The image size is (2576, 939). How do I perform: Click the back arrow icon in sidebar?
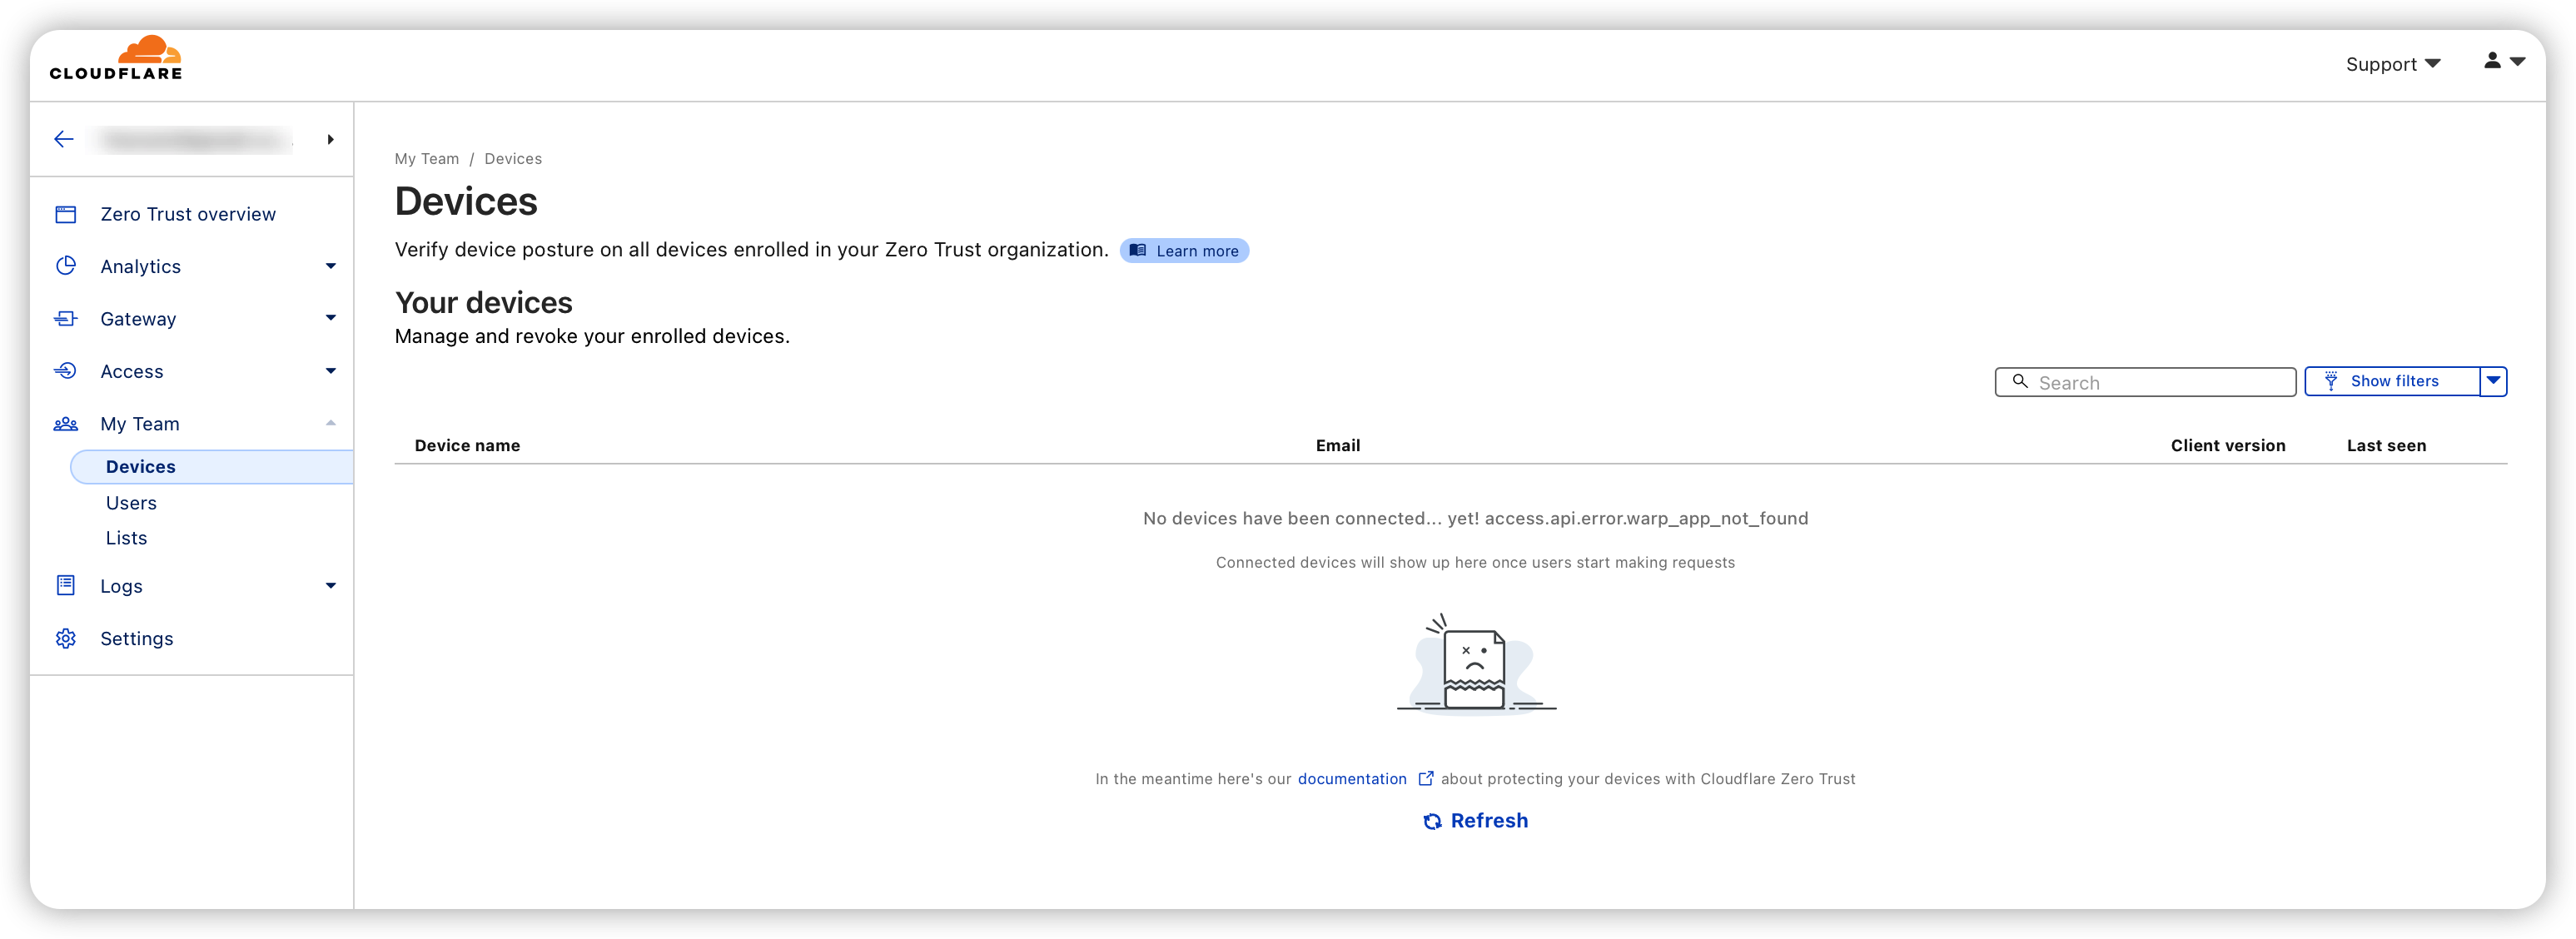pos(64,139)
